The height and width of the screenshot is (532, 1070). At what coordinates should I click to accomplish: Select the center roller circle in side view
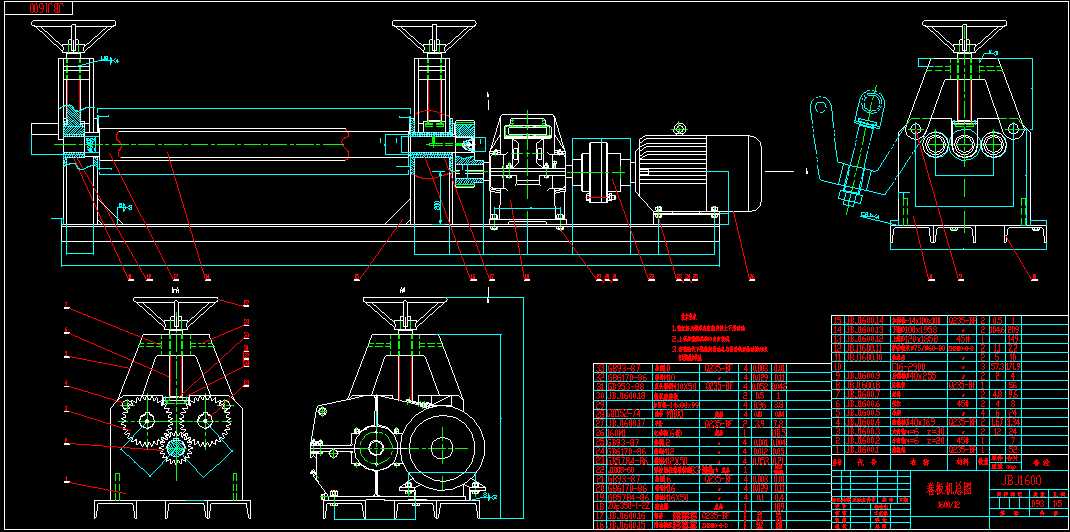pos(964,145)
